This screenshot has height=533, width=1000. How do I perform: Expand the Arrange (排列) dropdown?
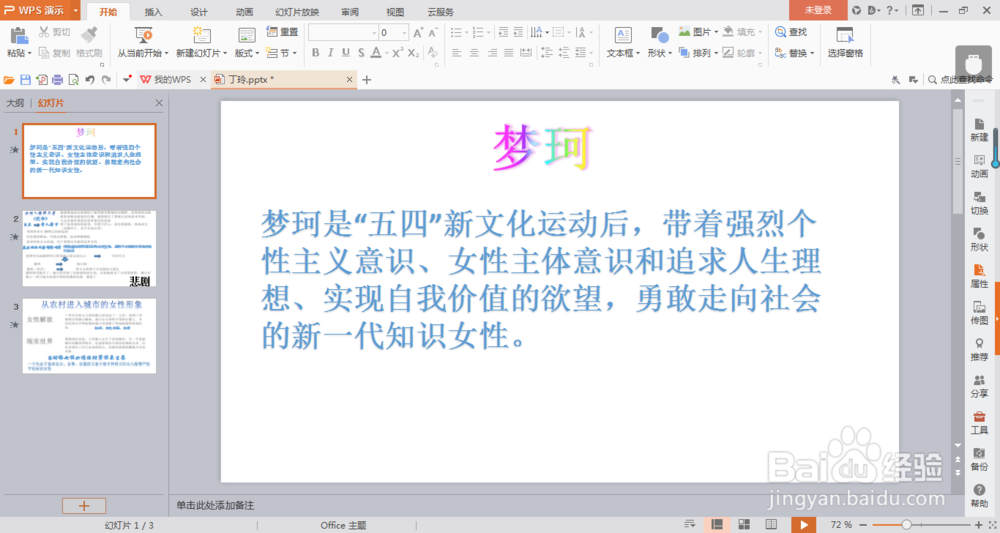[x=716, y=54]
